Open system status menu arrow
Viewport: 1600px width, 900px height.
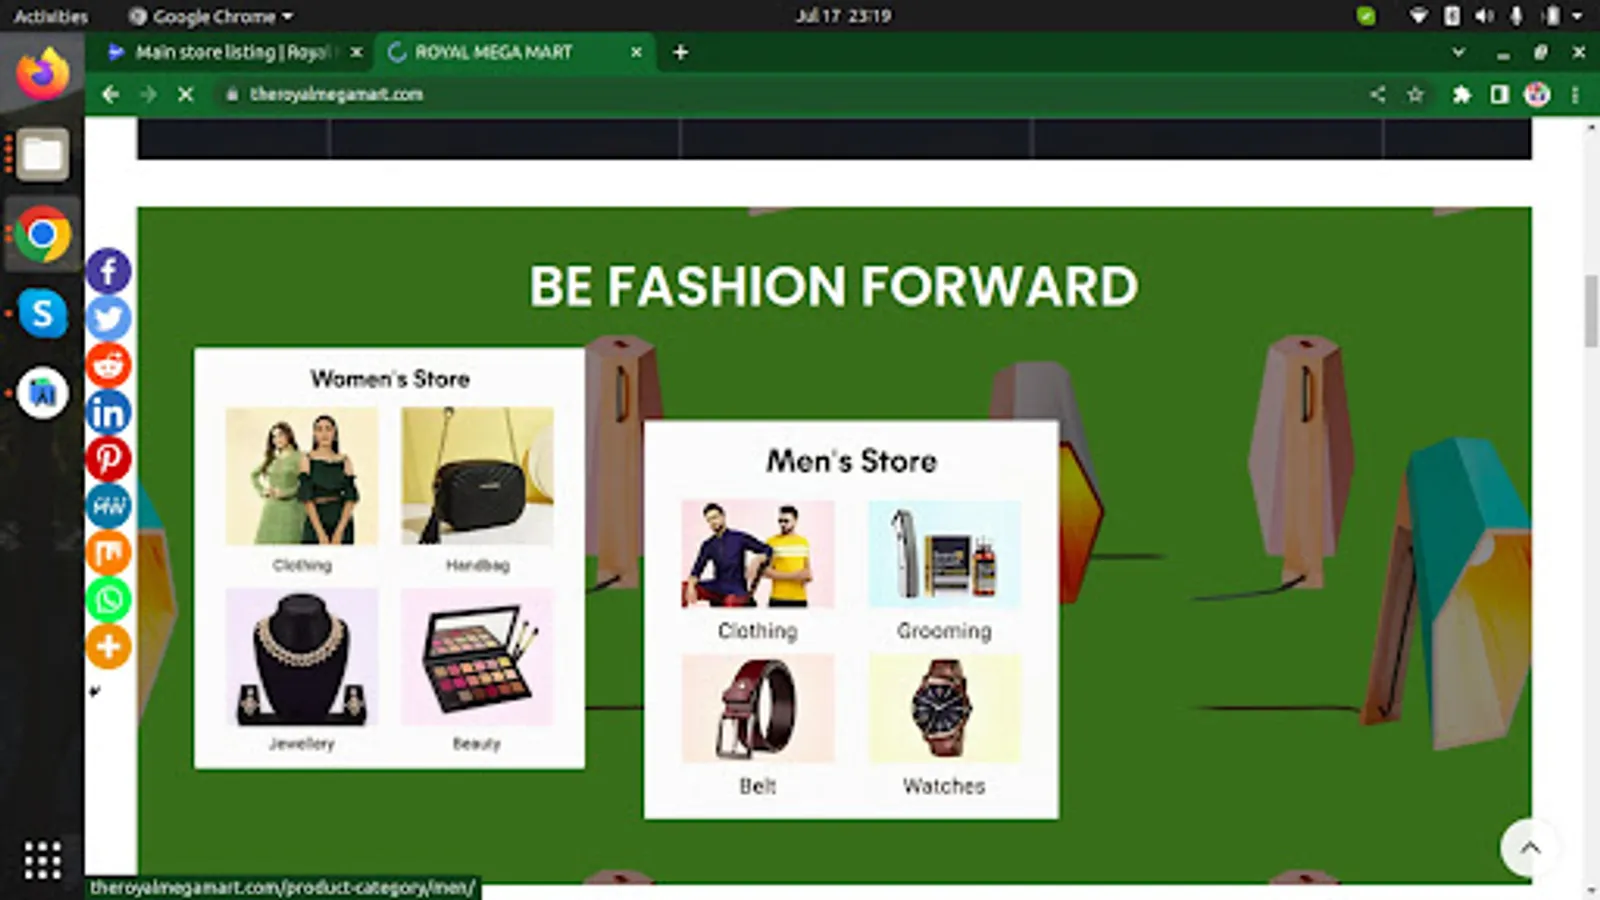click(x=1577, y=16)
